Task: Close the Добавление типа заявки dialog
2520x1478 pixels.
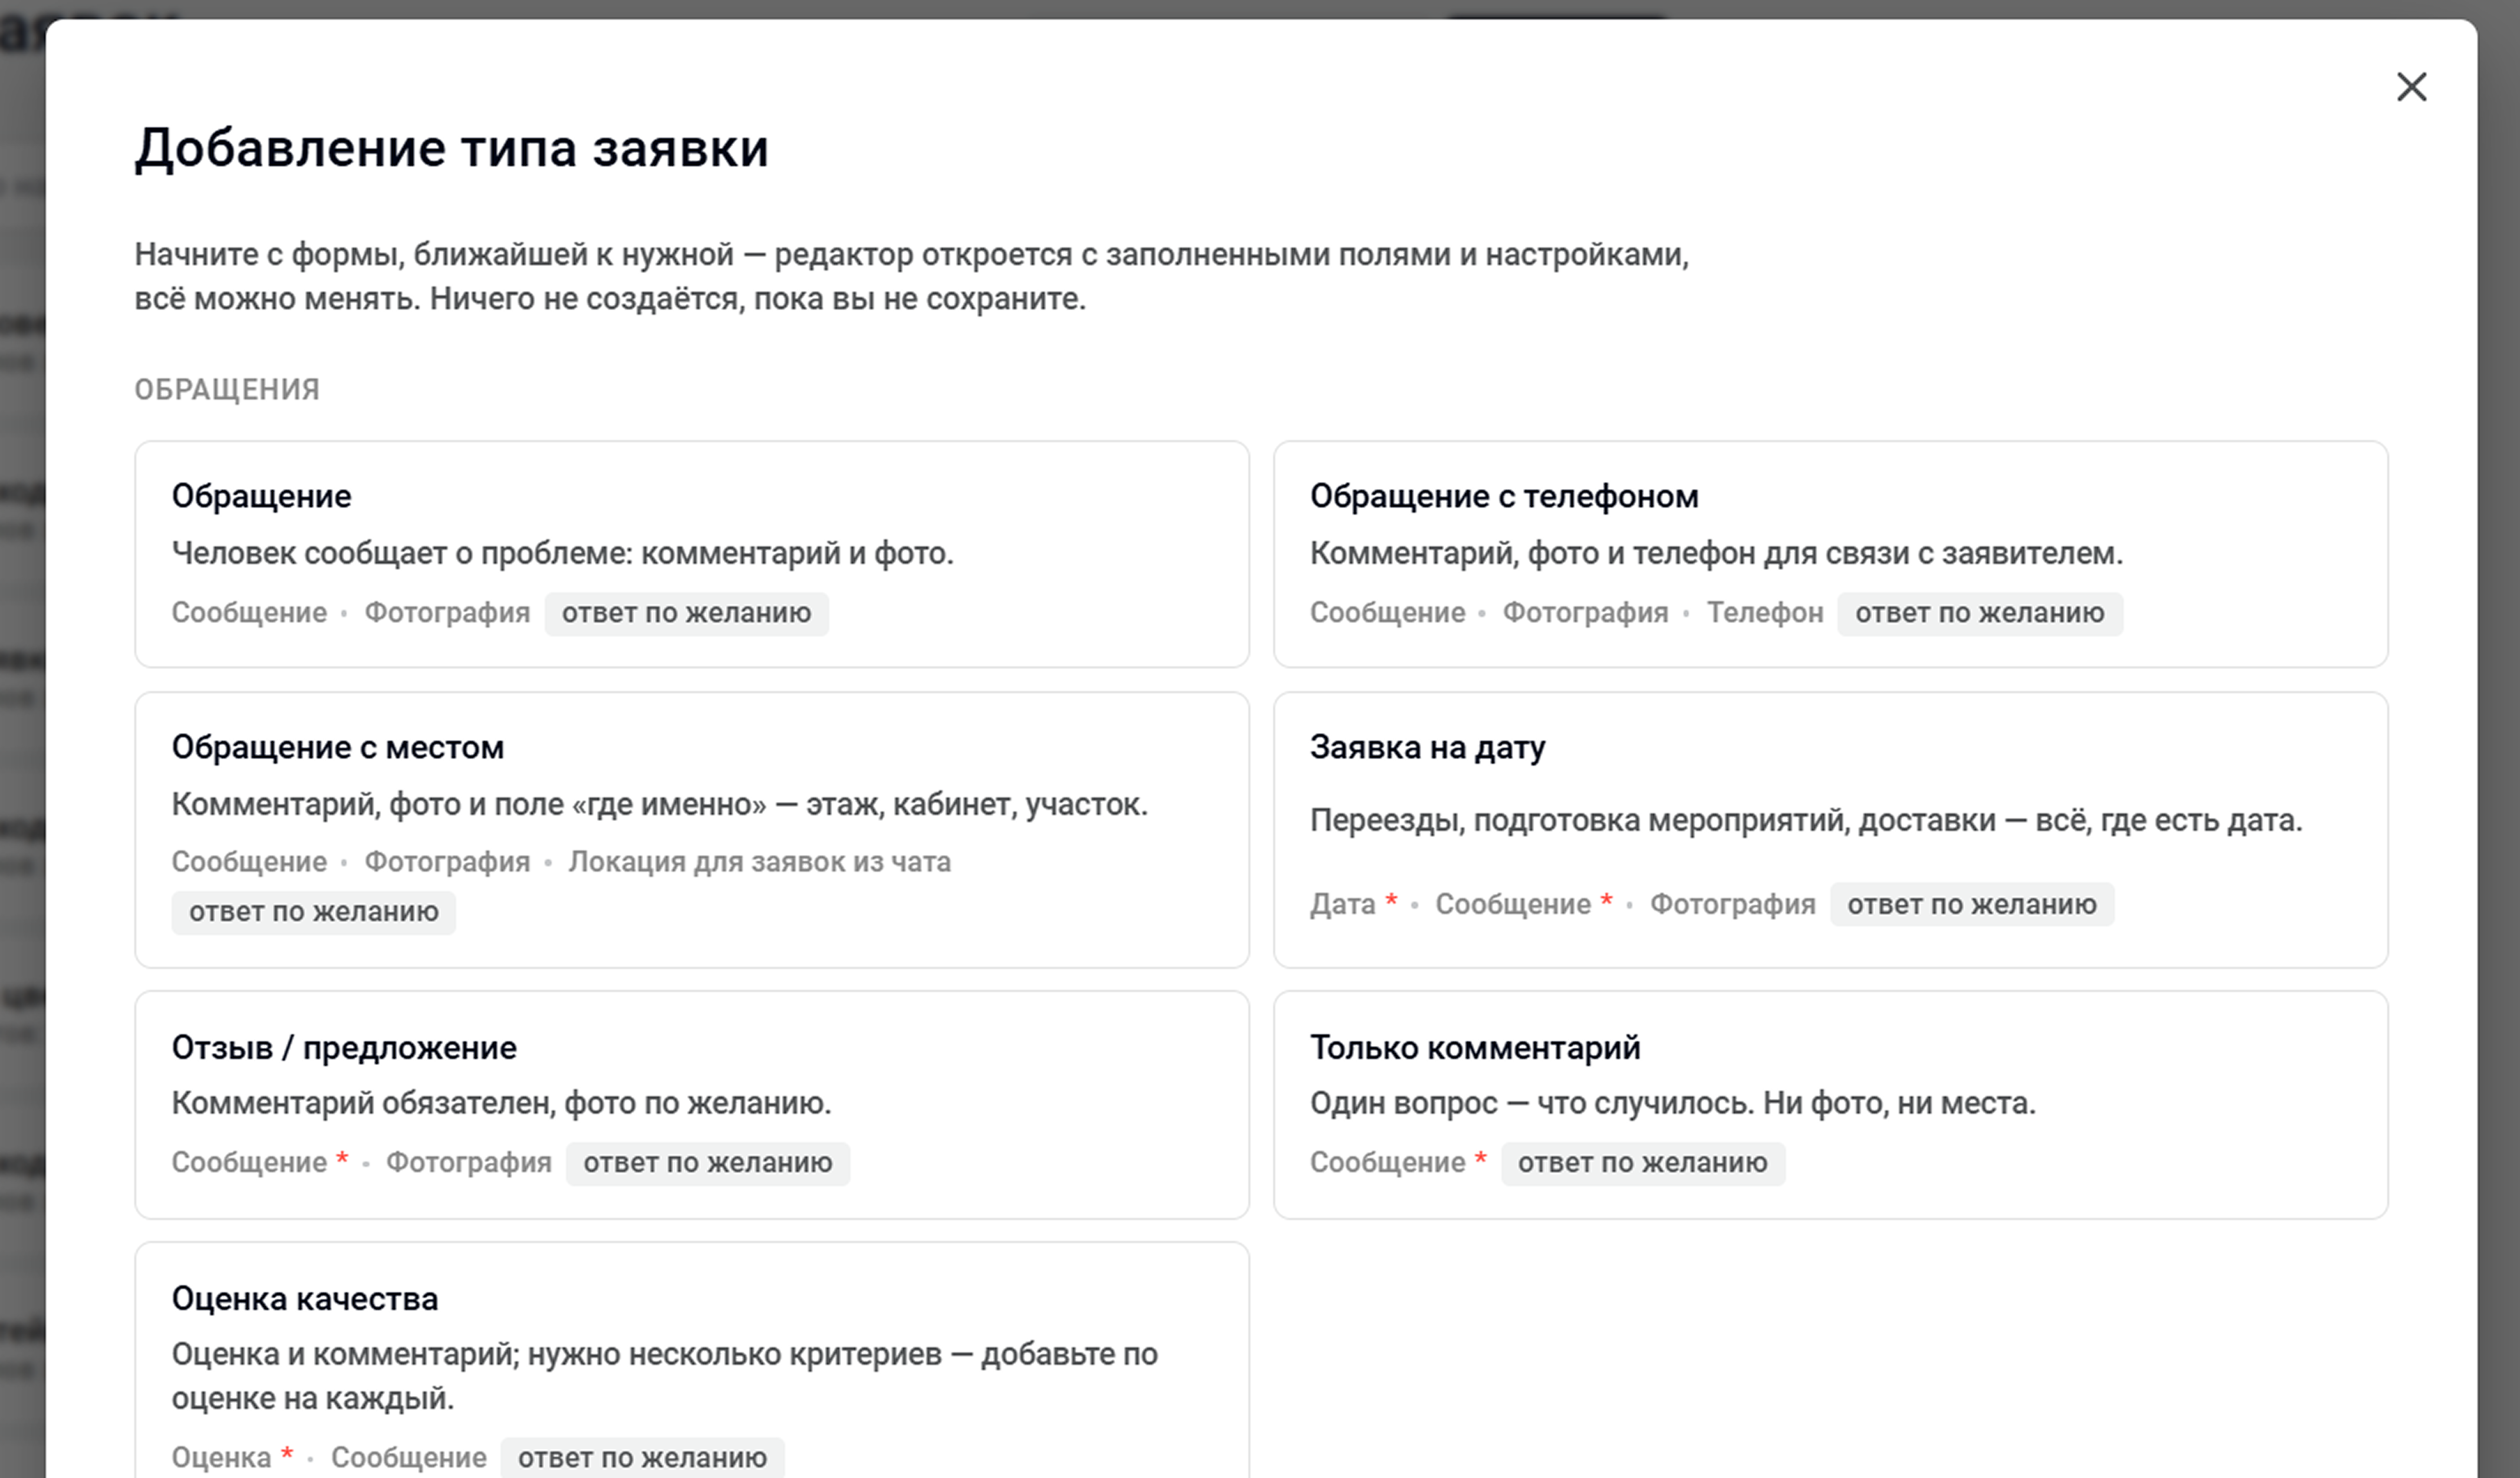Action: coord(2411,87)
